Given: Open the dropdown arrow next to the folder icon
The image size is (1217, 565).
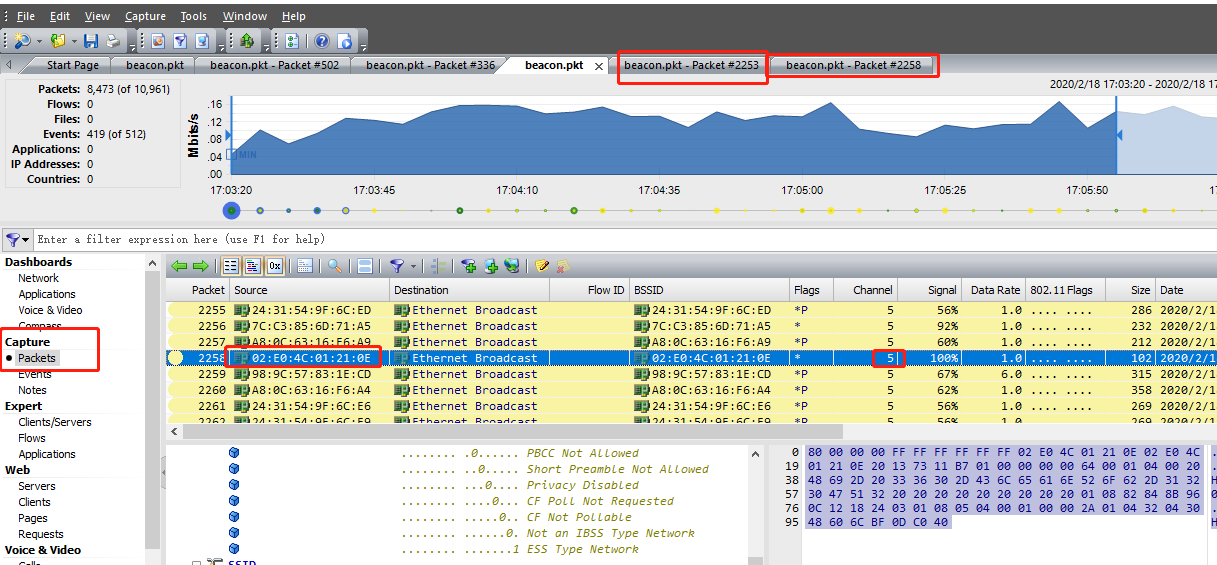Looking at the screenshot, I should pos(73,42).
